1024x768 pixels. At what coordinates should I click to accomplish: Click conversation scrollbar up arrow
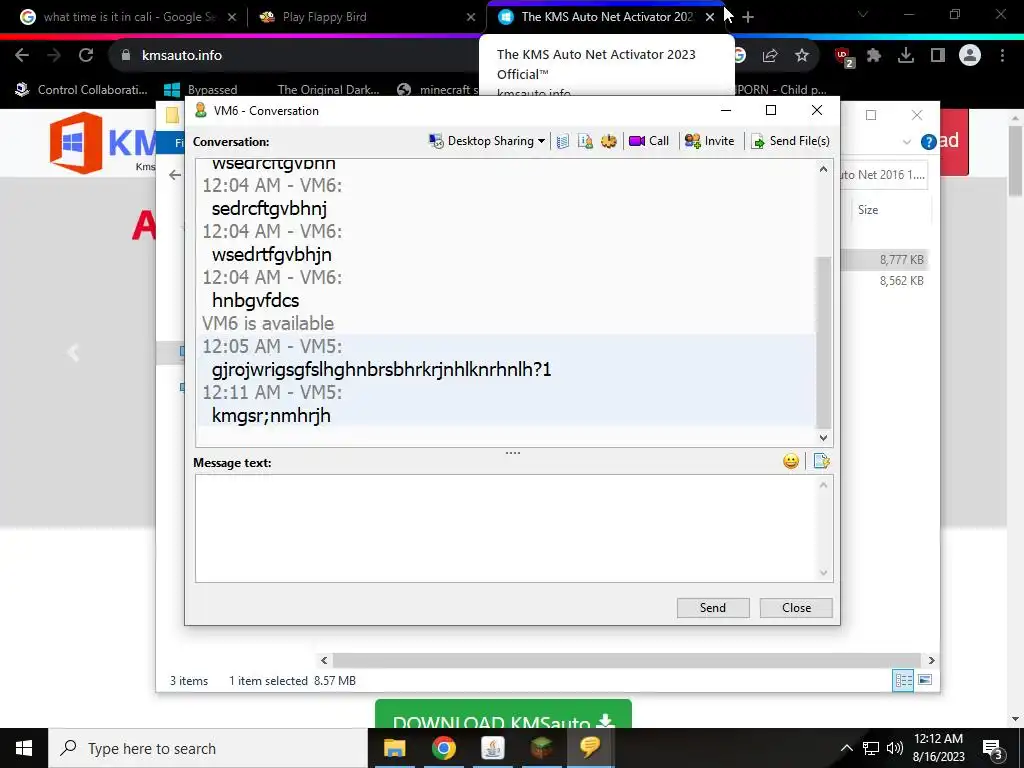pyautogui.click(x=824, y=170)
